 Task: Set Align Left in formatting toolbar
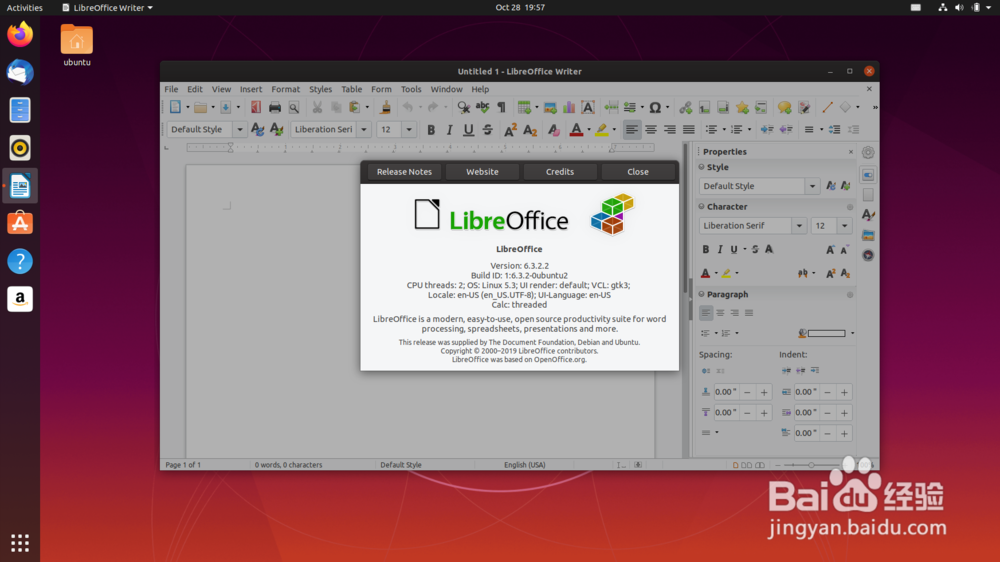point(631,129)
